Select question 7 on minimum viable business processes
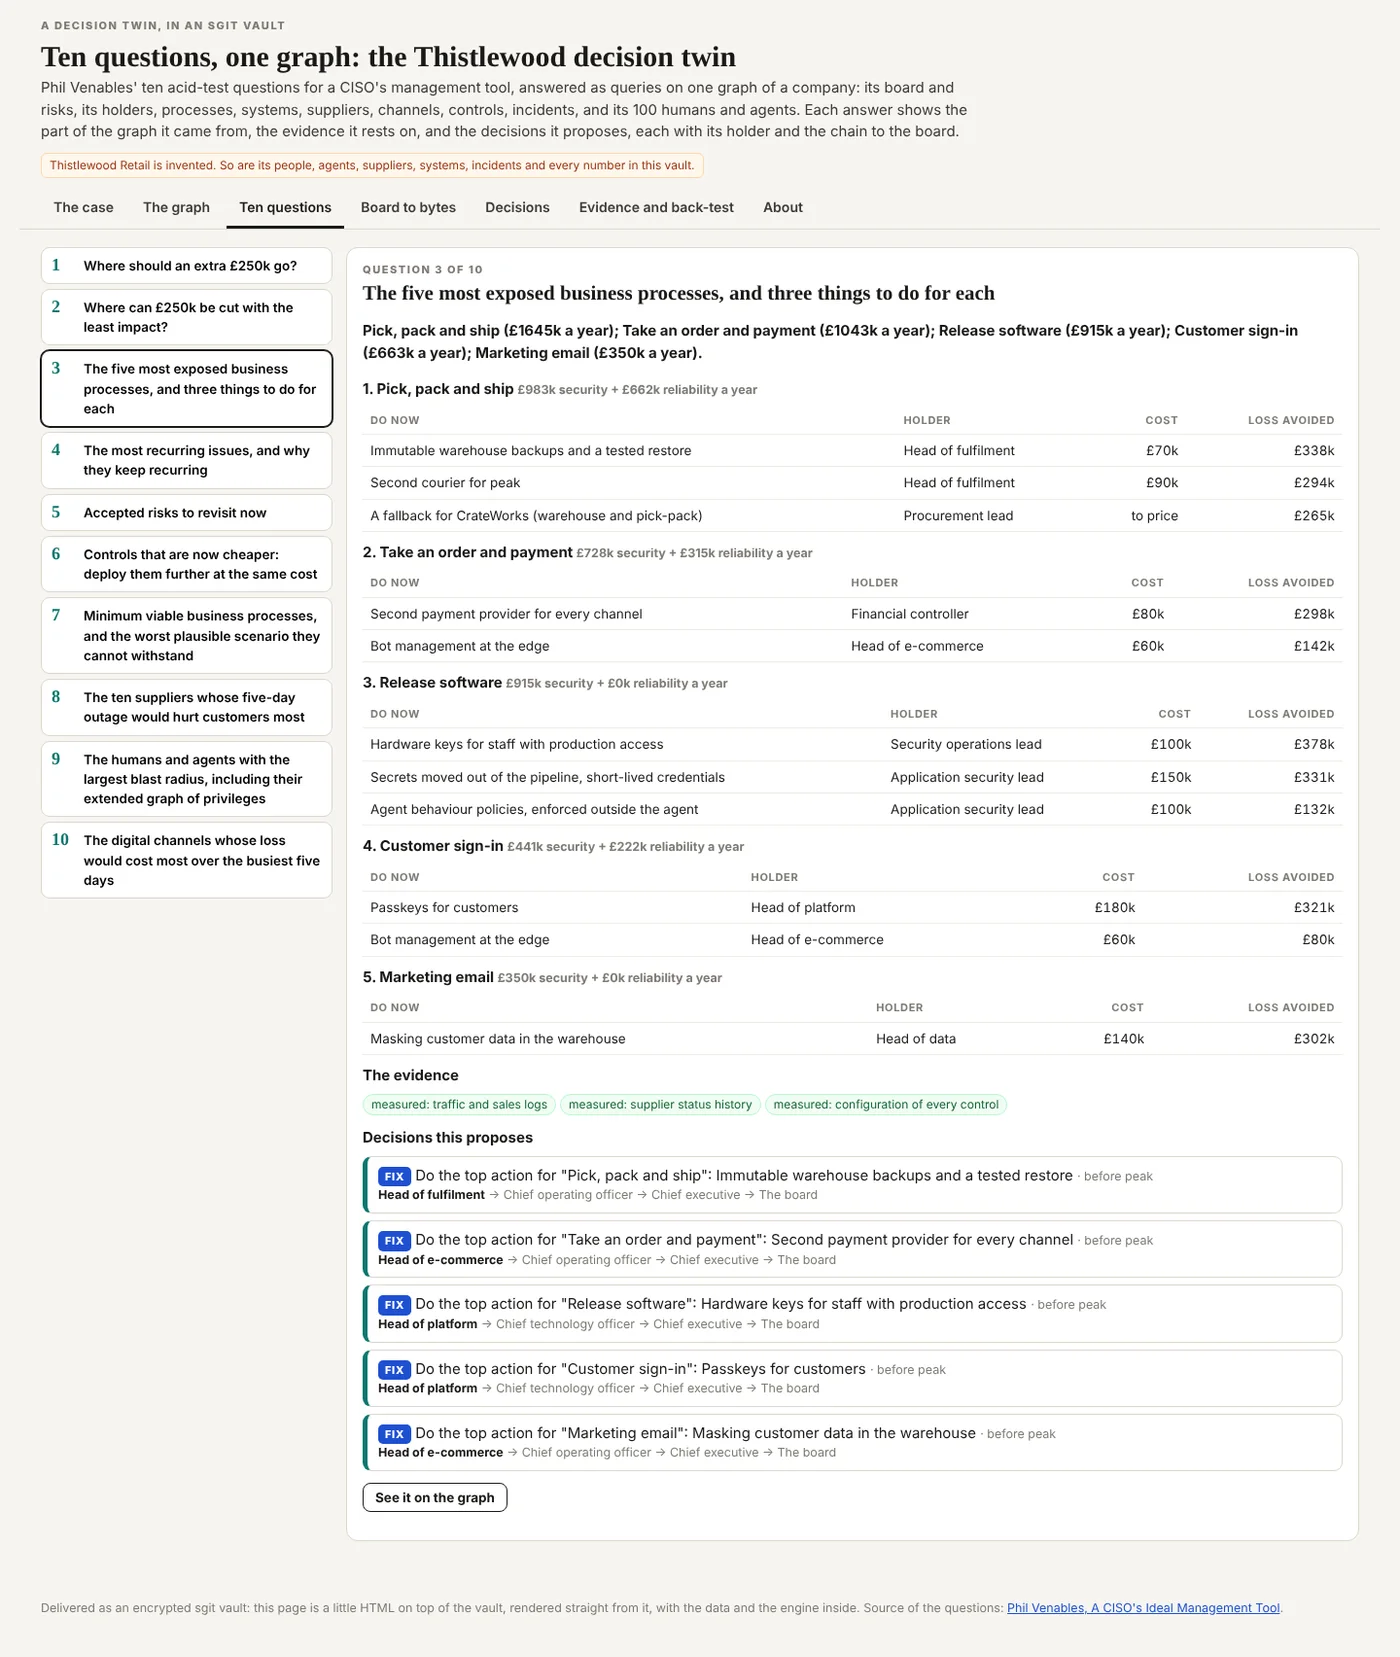The image size is (1400, 1657). pos(186,635)
